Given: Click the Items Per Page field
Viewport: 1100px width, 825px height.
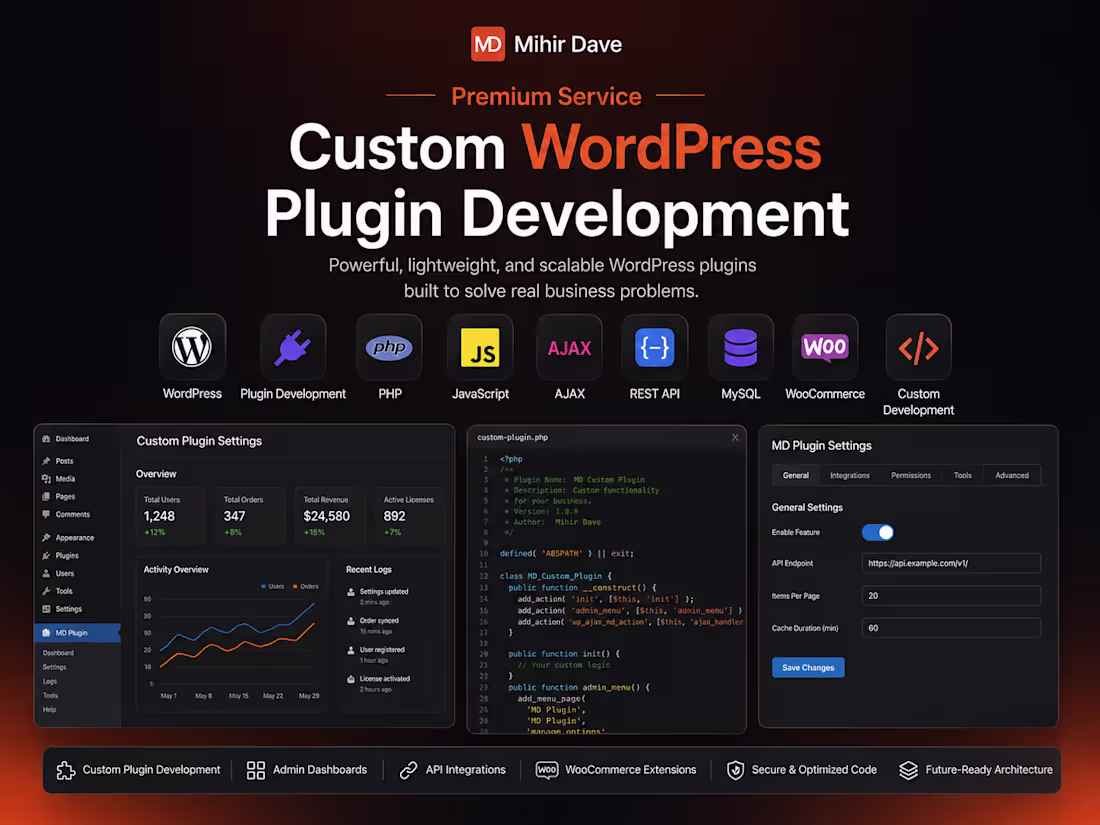Looking at the screenshot, I should pyautogui.click(x=951, y=596).
